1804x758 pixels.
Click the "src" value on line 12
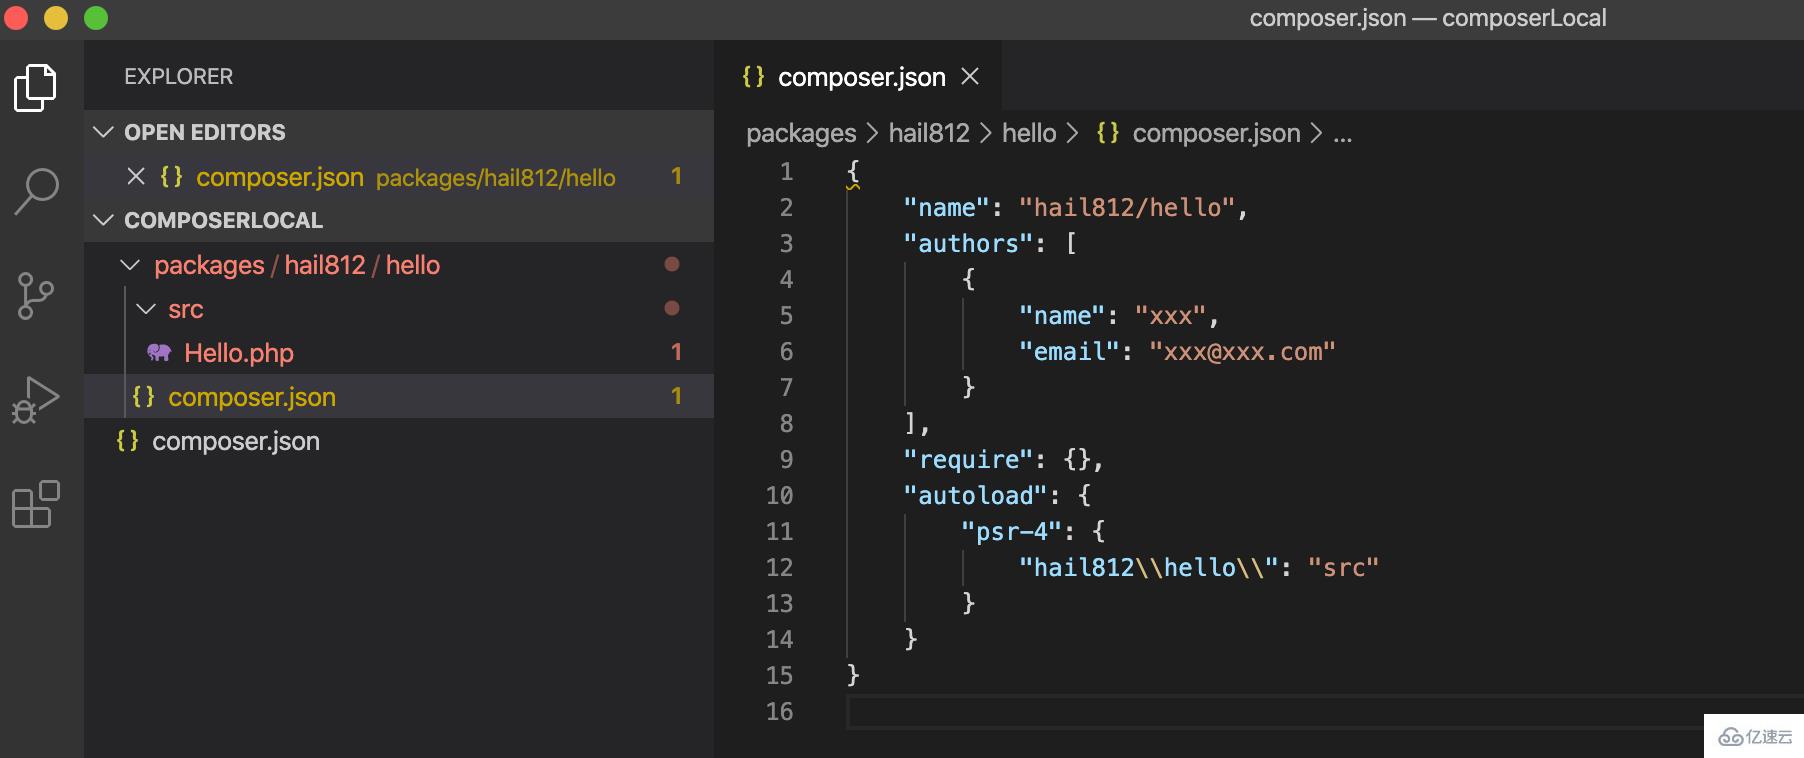(1343, 568)
